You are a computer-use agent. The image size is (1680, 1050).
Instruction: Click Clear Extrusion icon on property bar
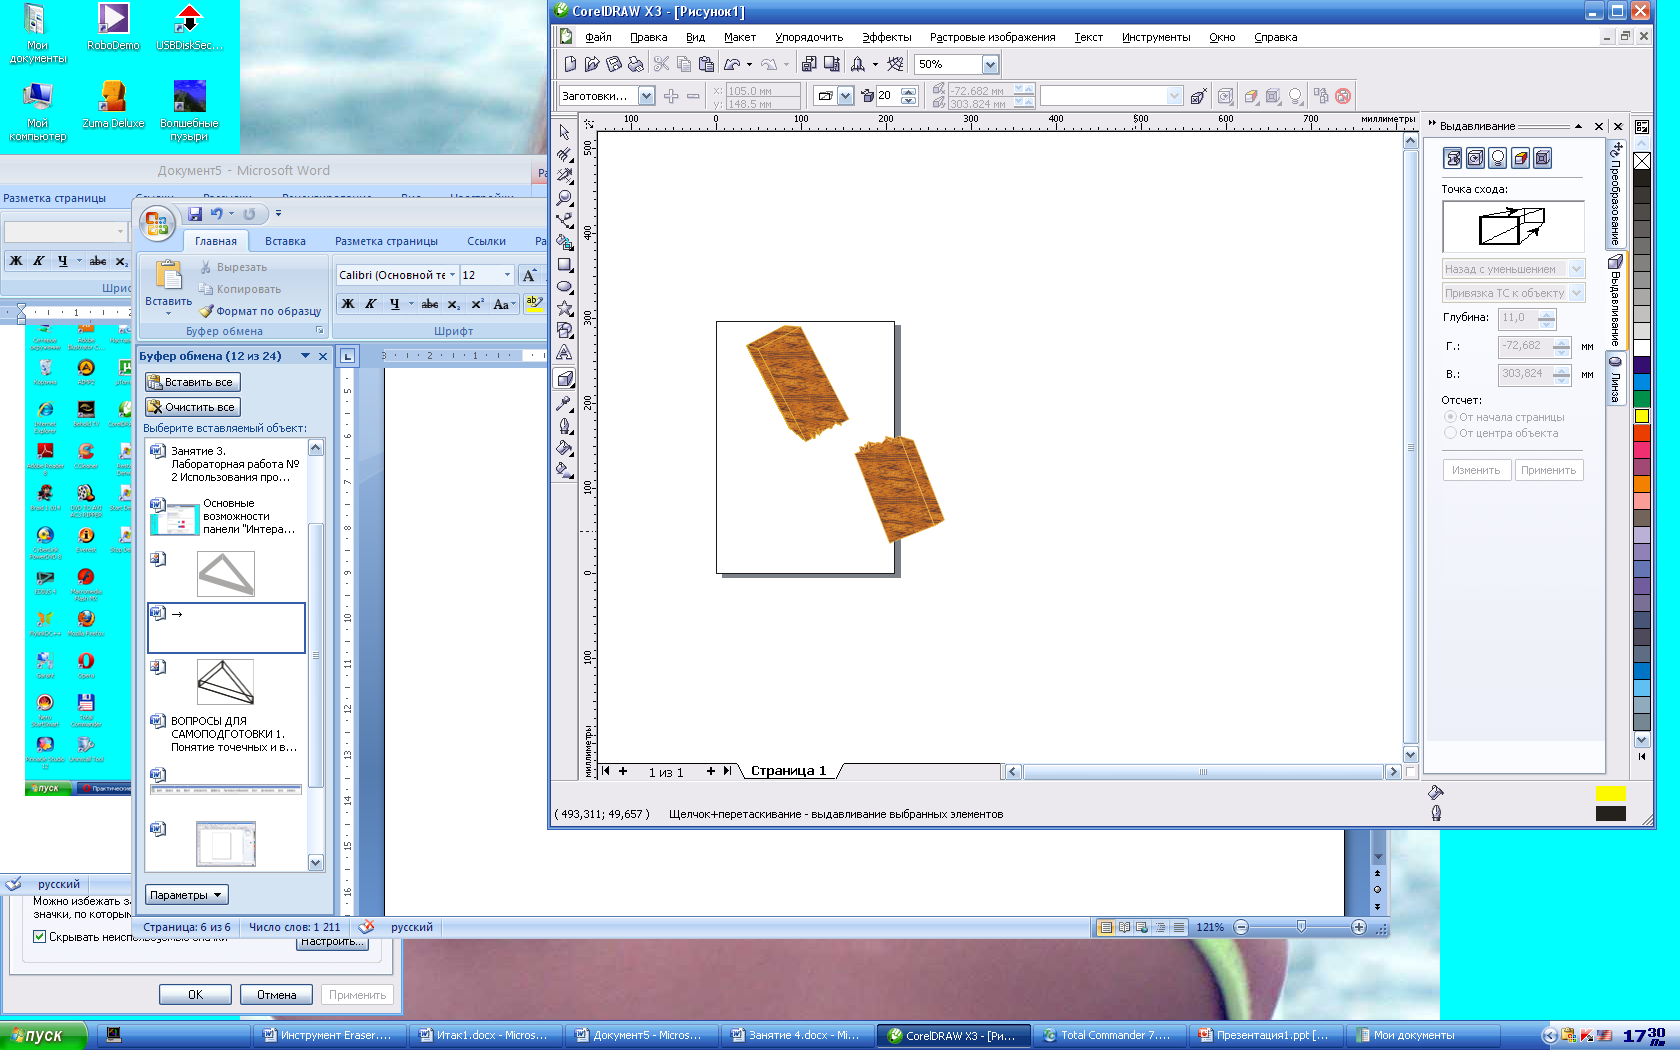(x=1343, y=96)
